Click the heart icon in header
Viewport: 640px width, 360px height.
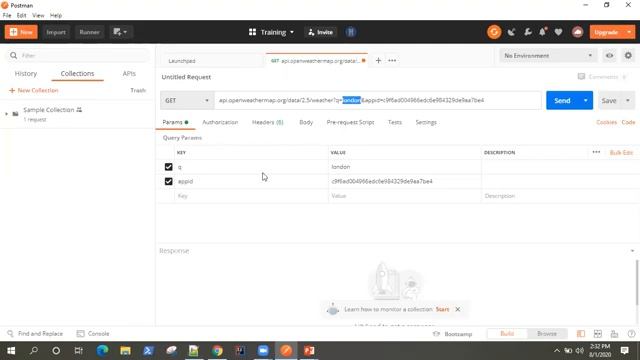(558, 32)
